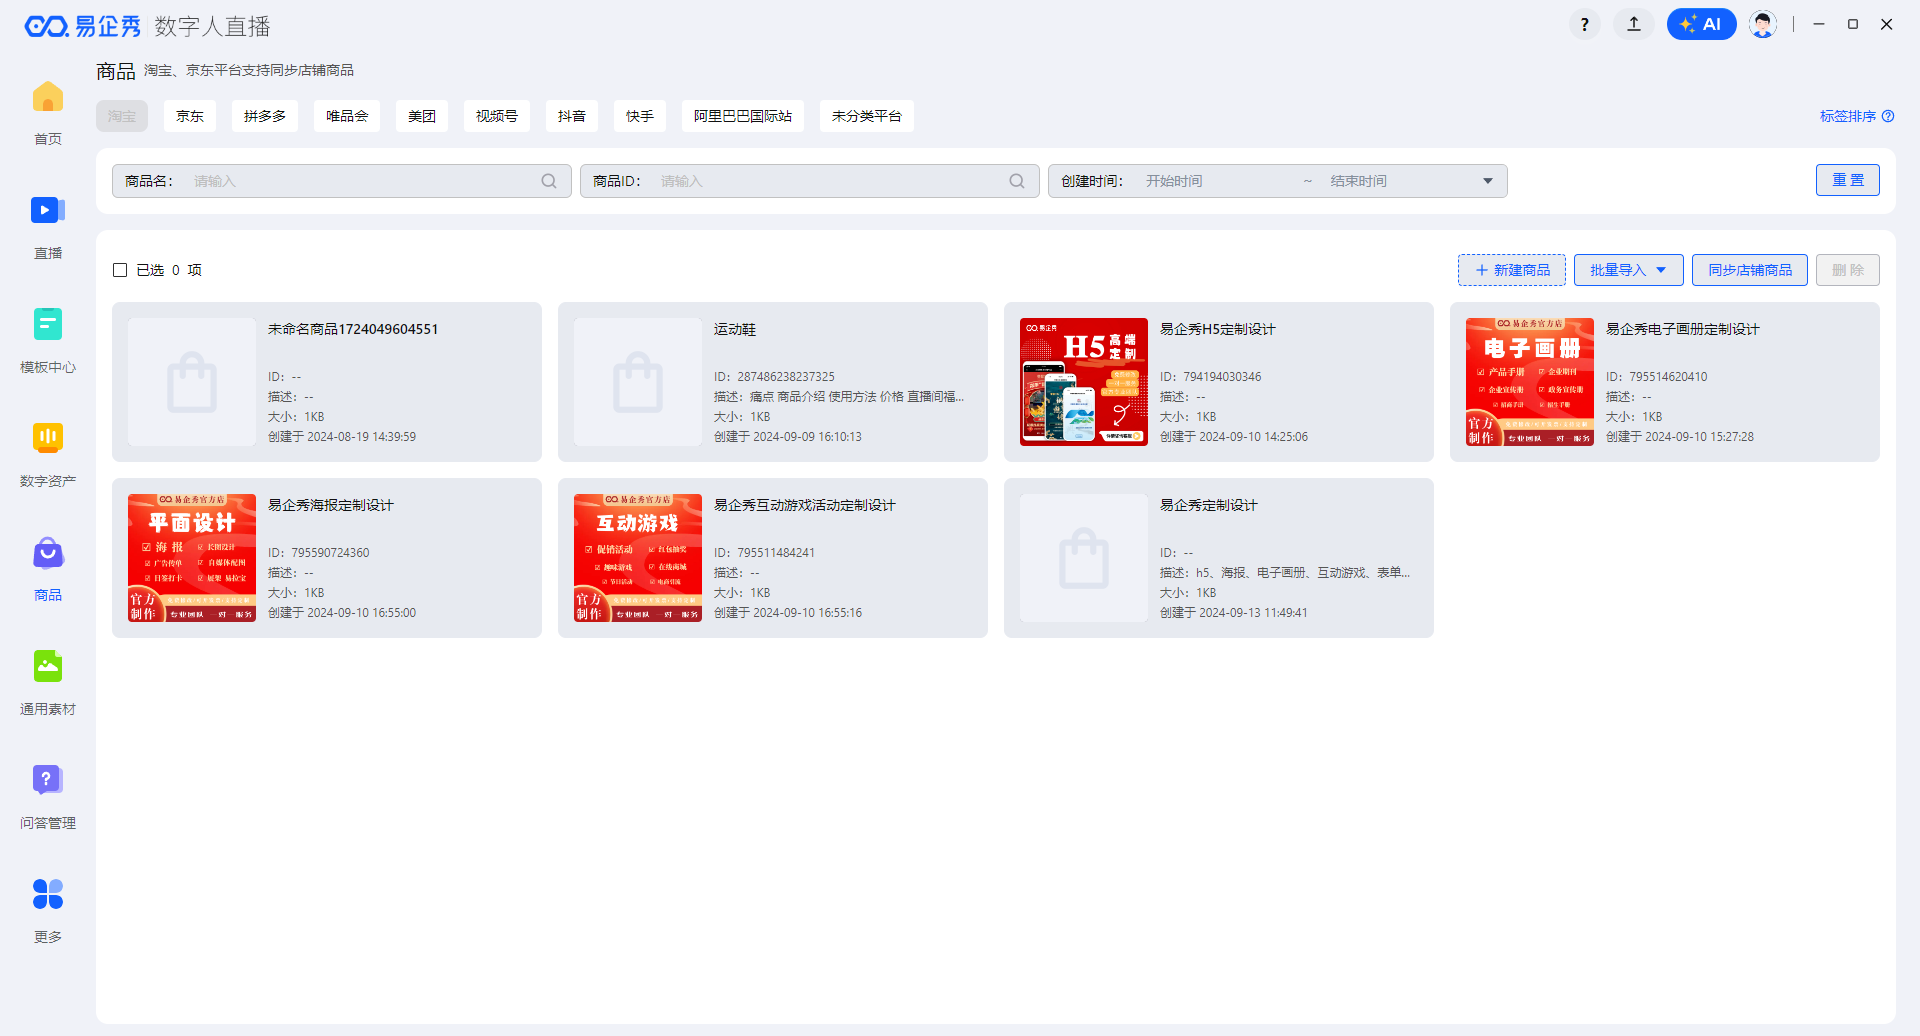Click 创建于 2024-09-13 11:49:41 text
The image size is (1920, 1036).
1233,613
